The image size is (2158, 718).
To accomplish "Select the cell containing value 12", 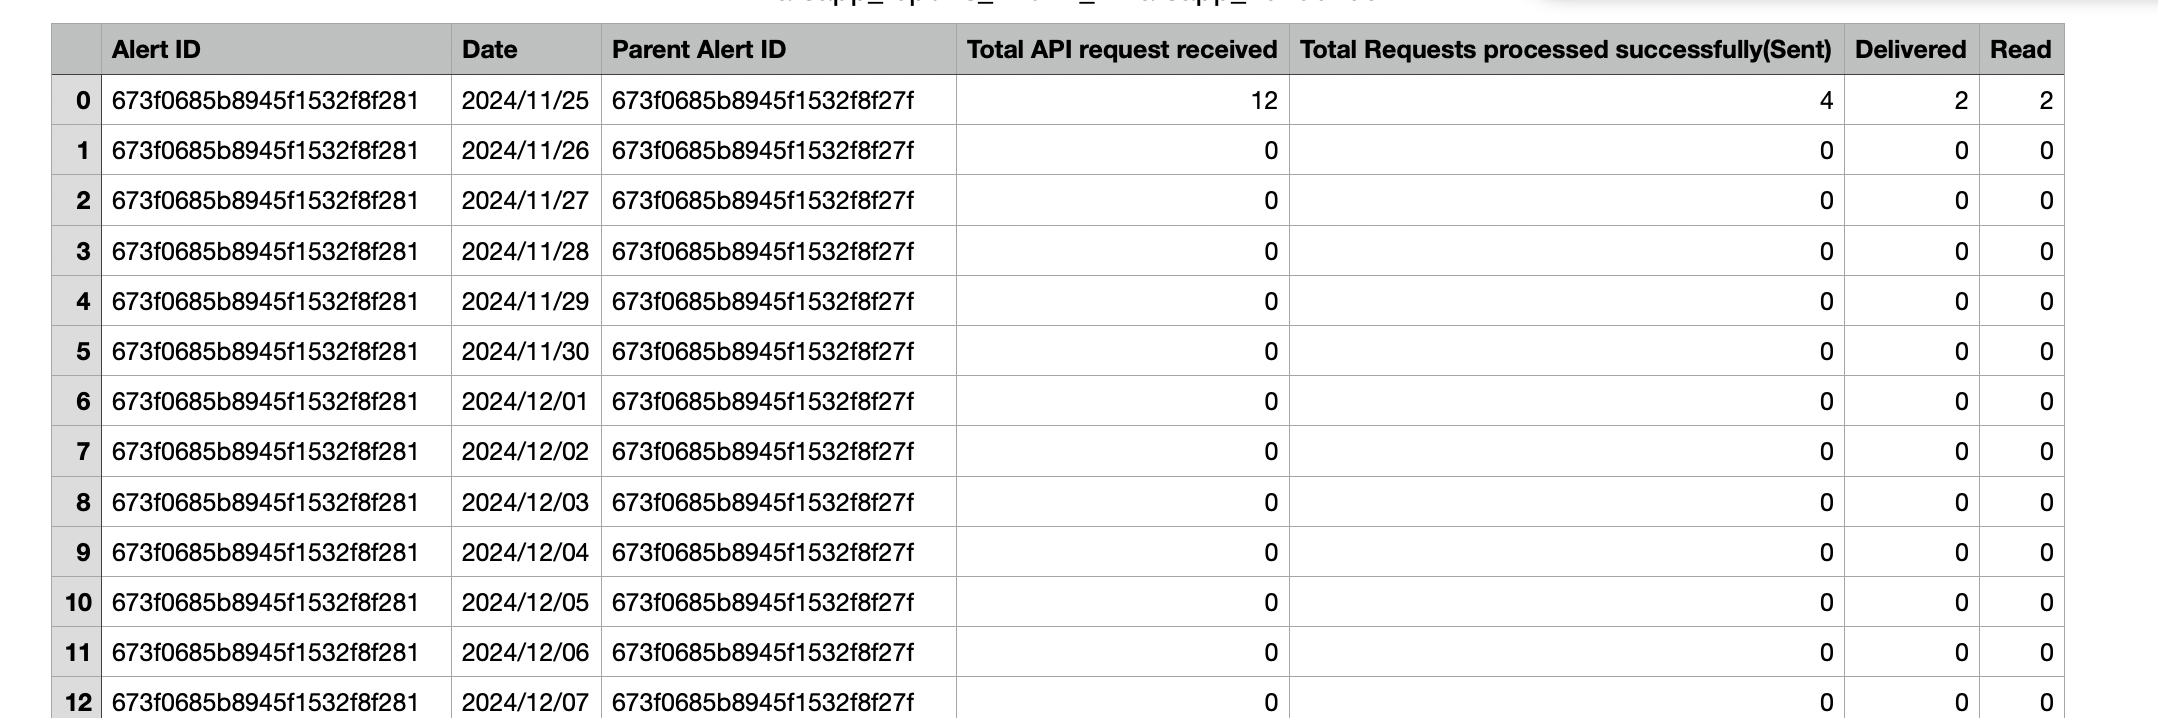I will click(1122, 101).
